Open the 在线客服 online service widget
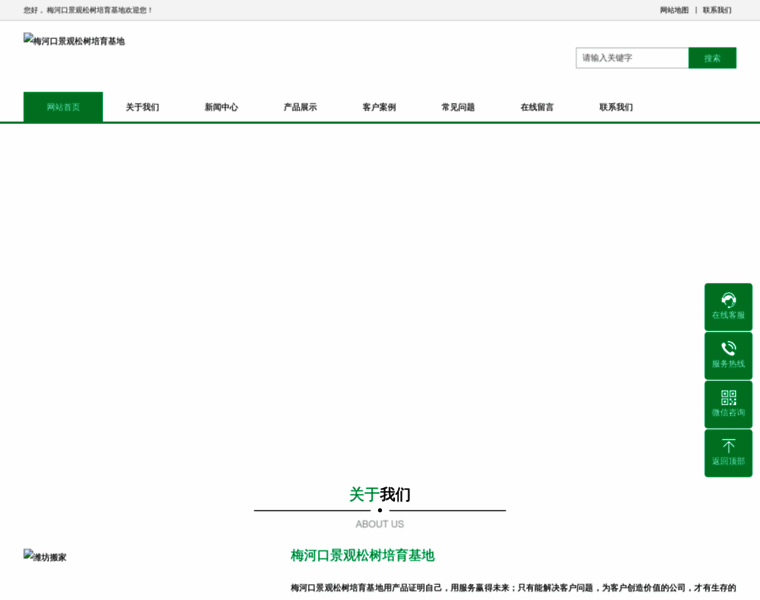The height and width of the screenshot is (600, 760). [x=728, y=307]
